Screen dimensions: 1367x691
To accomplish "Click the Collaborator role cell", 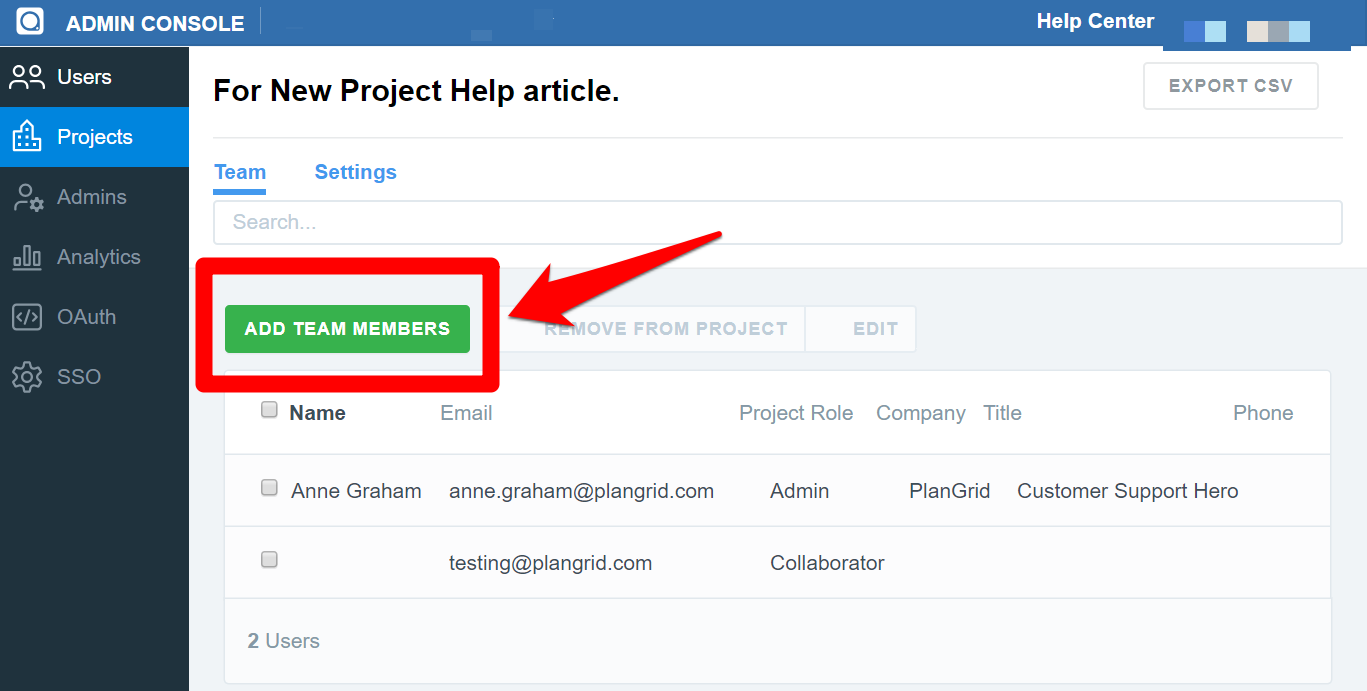I will click(827, 563).
